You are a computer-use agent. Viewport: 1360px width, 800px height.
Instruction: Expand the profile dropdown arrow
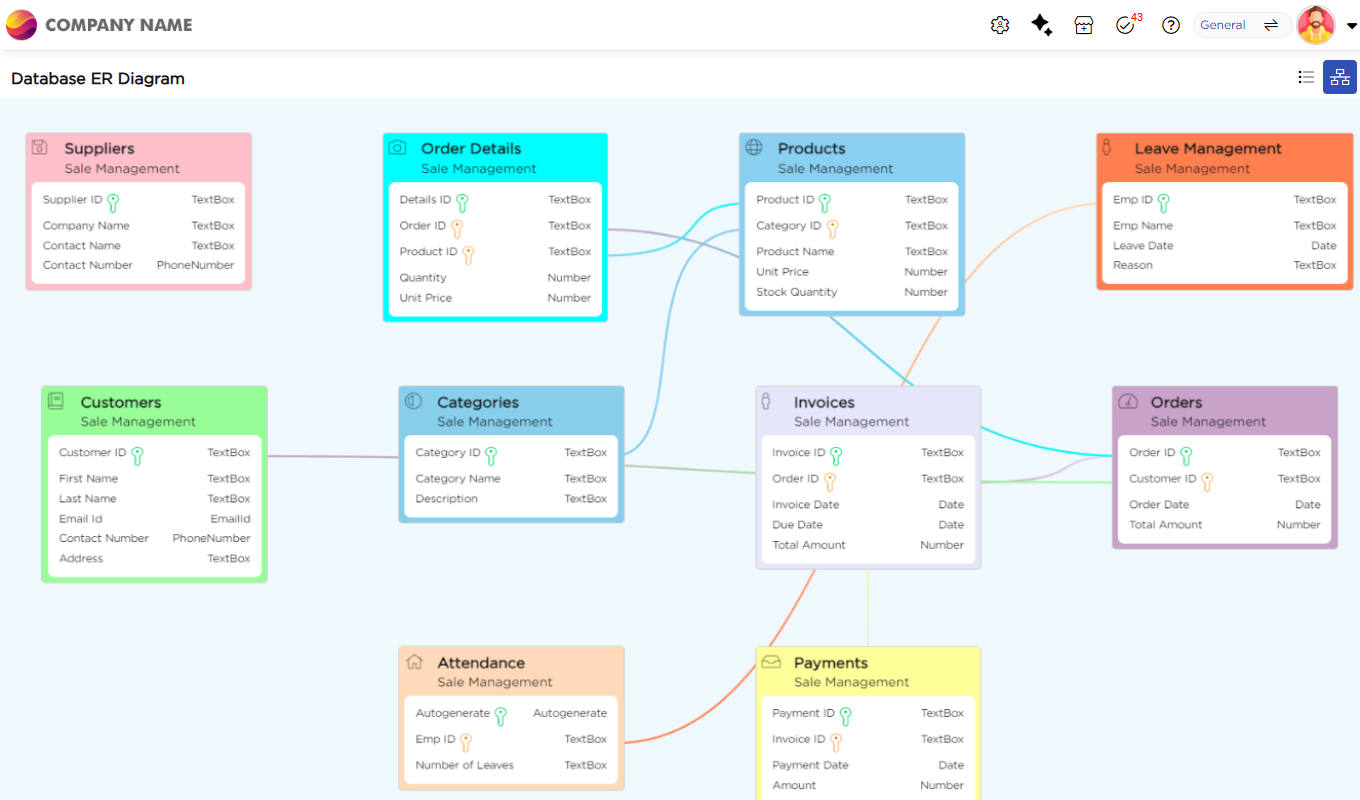[1351, 27]
